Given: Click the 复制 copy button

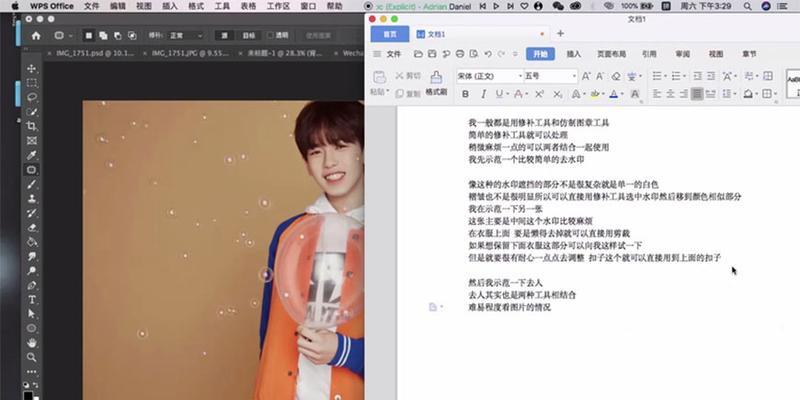Looking at the screenshot, I should (408, 94).
